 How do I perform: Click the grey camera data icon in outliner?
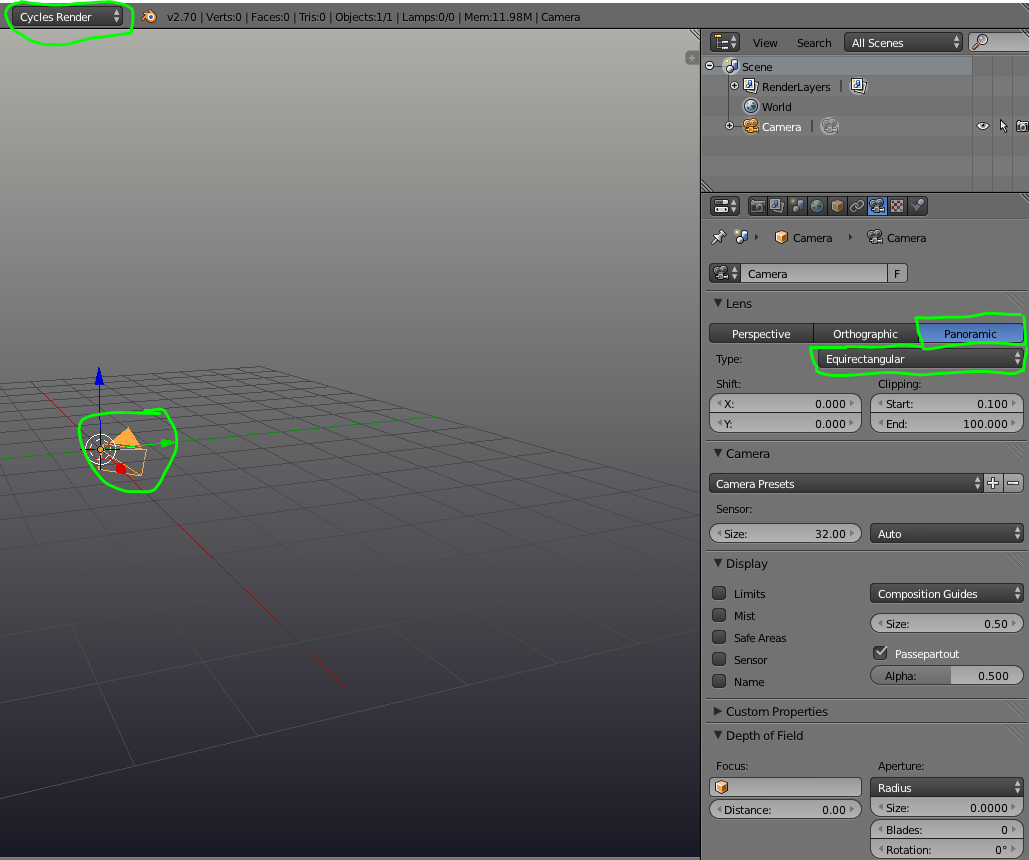click(830, 126)
